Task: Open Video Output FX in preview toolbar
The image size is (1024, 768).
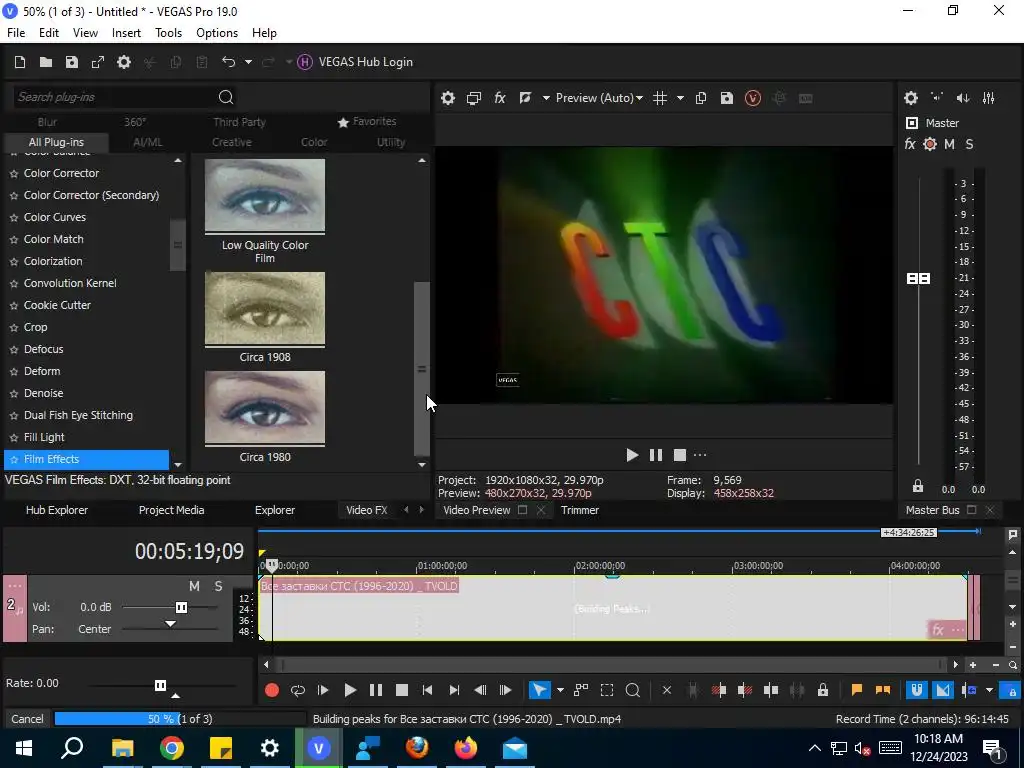Action: 500,98
